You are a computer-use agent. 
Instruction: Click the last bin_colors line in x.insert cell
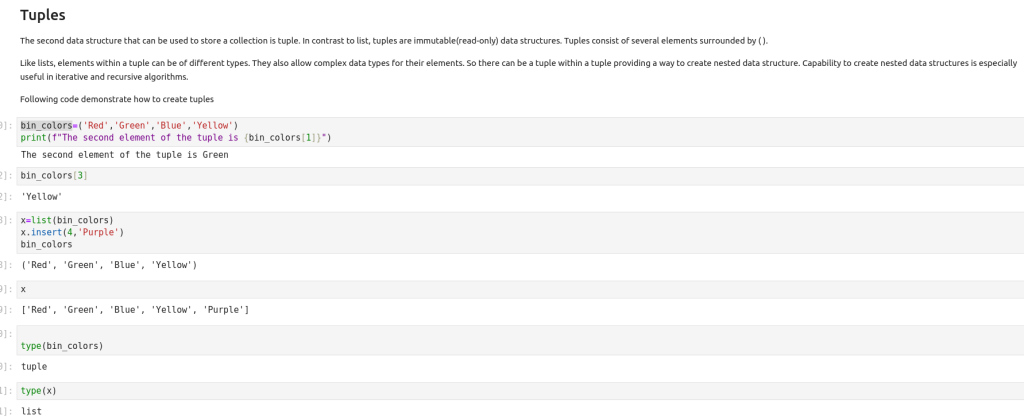46,244
